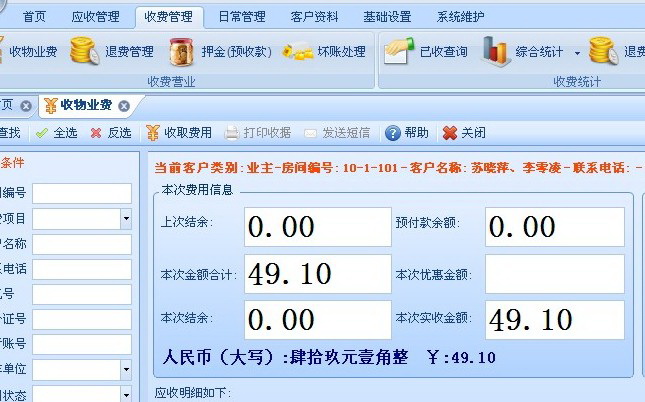
Task: Open 坏账处理 from the ribbon
Action: coord(341,52)
